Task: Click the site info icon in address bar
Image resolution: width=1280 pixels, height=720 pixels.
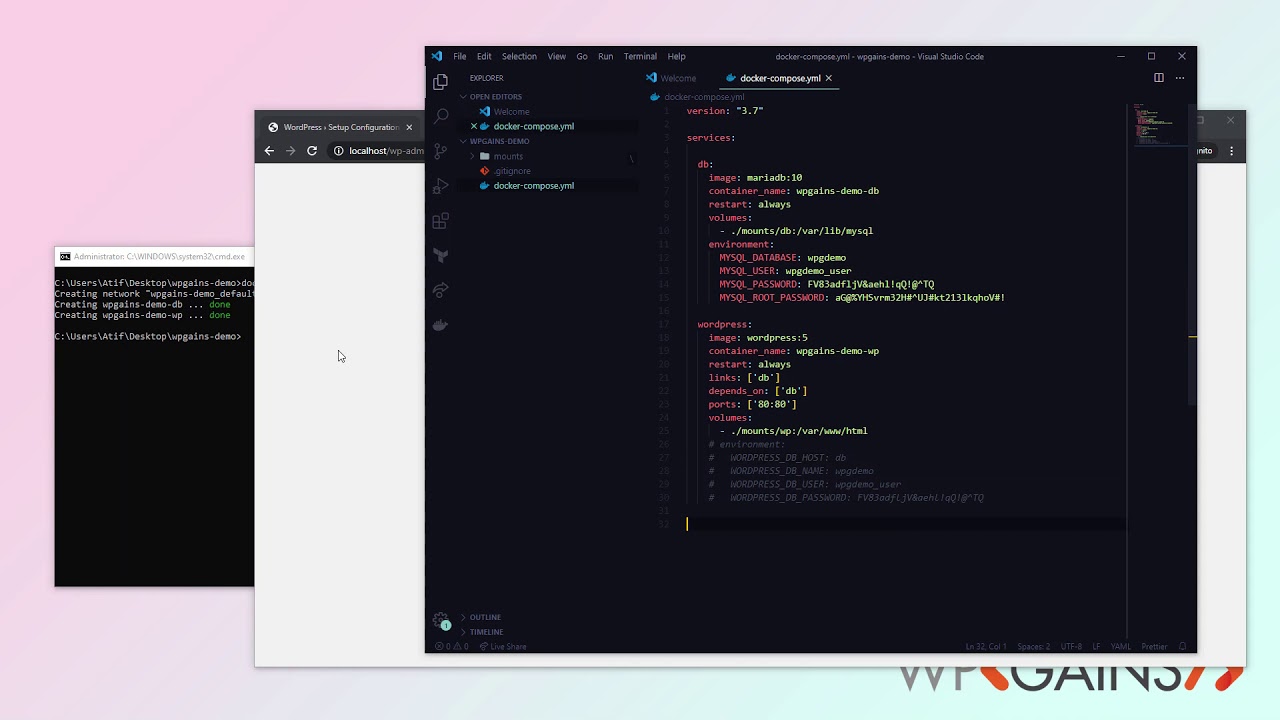Action: [x=338, y=151]
